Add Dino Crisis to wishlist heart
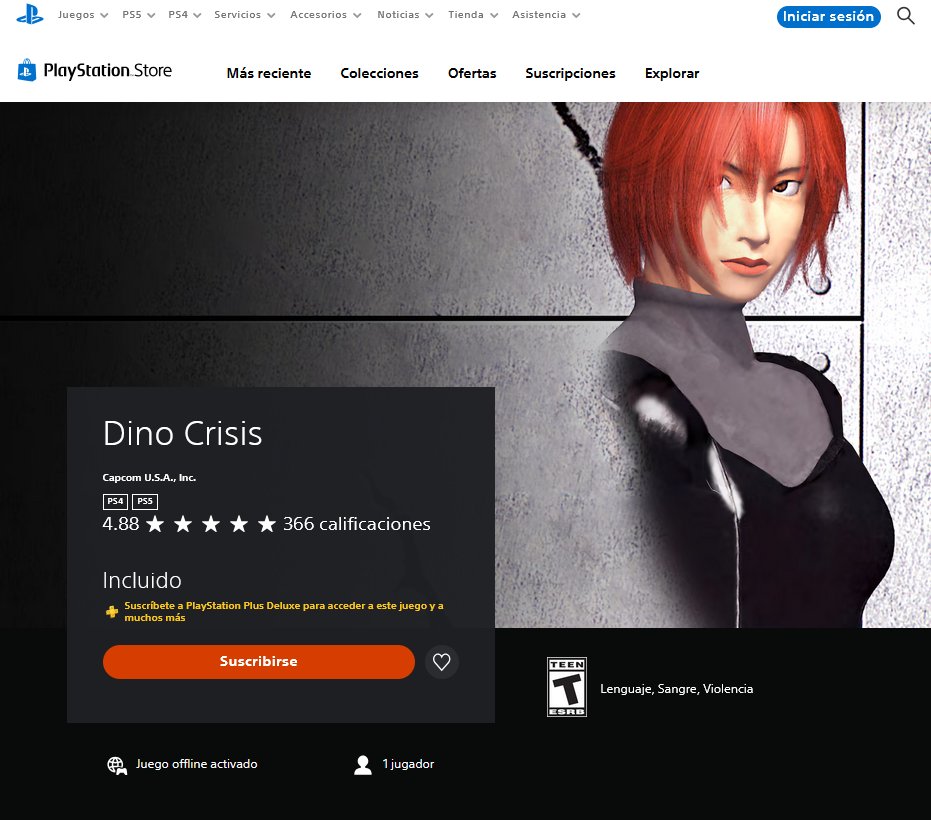 [441, 661]
